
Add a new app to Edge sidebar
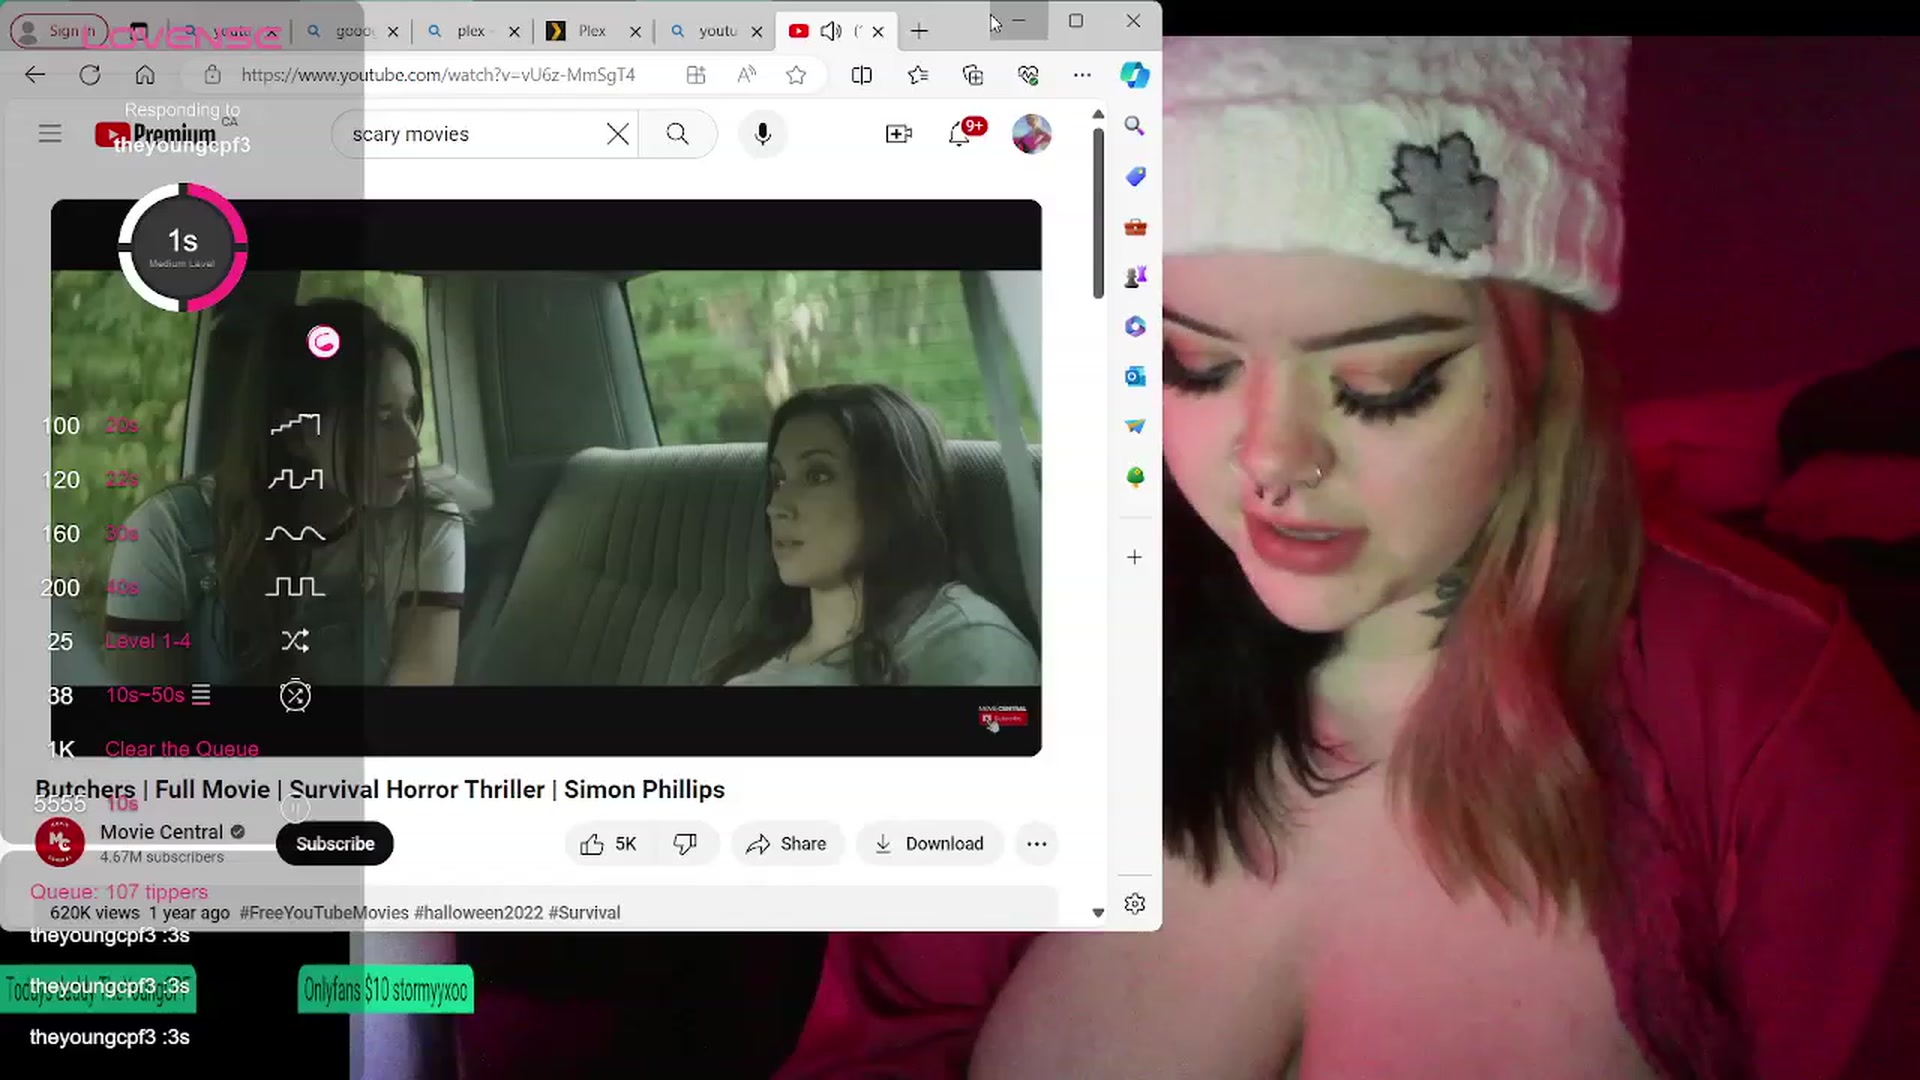(1134, 557)
